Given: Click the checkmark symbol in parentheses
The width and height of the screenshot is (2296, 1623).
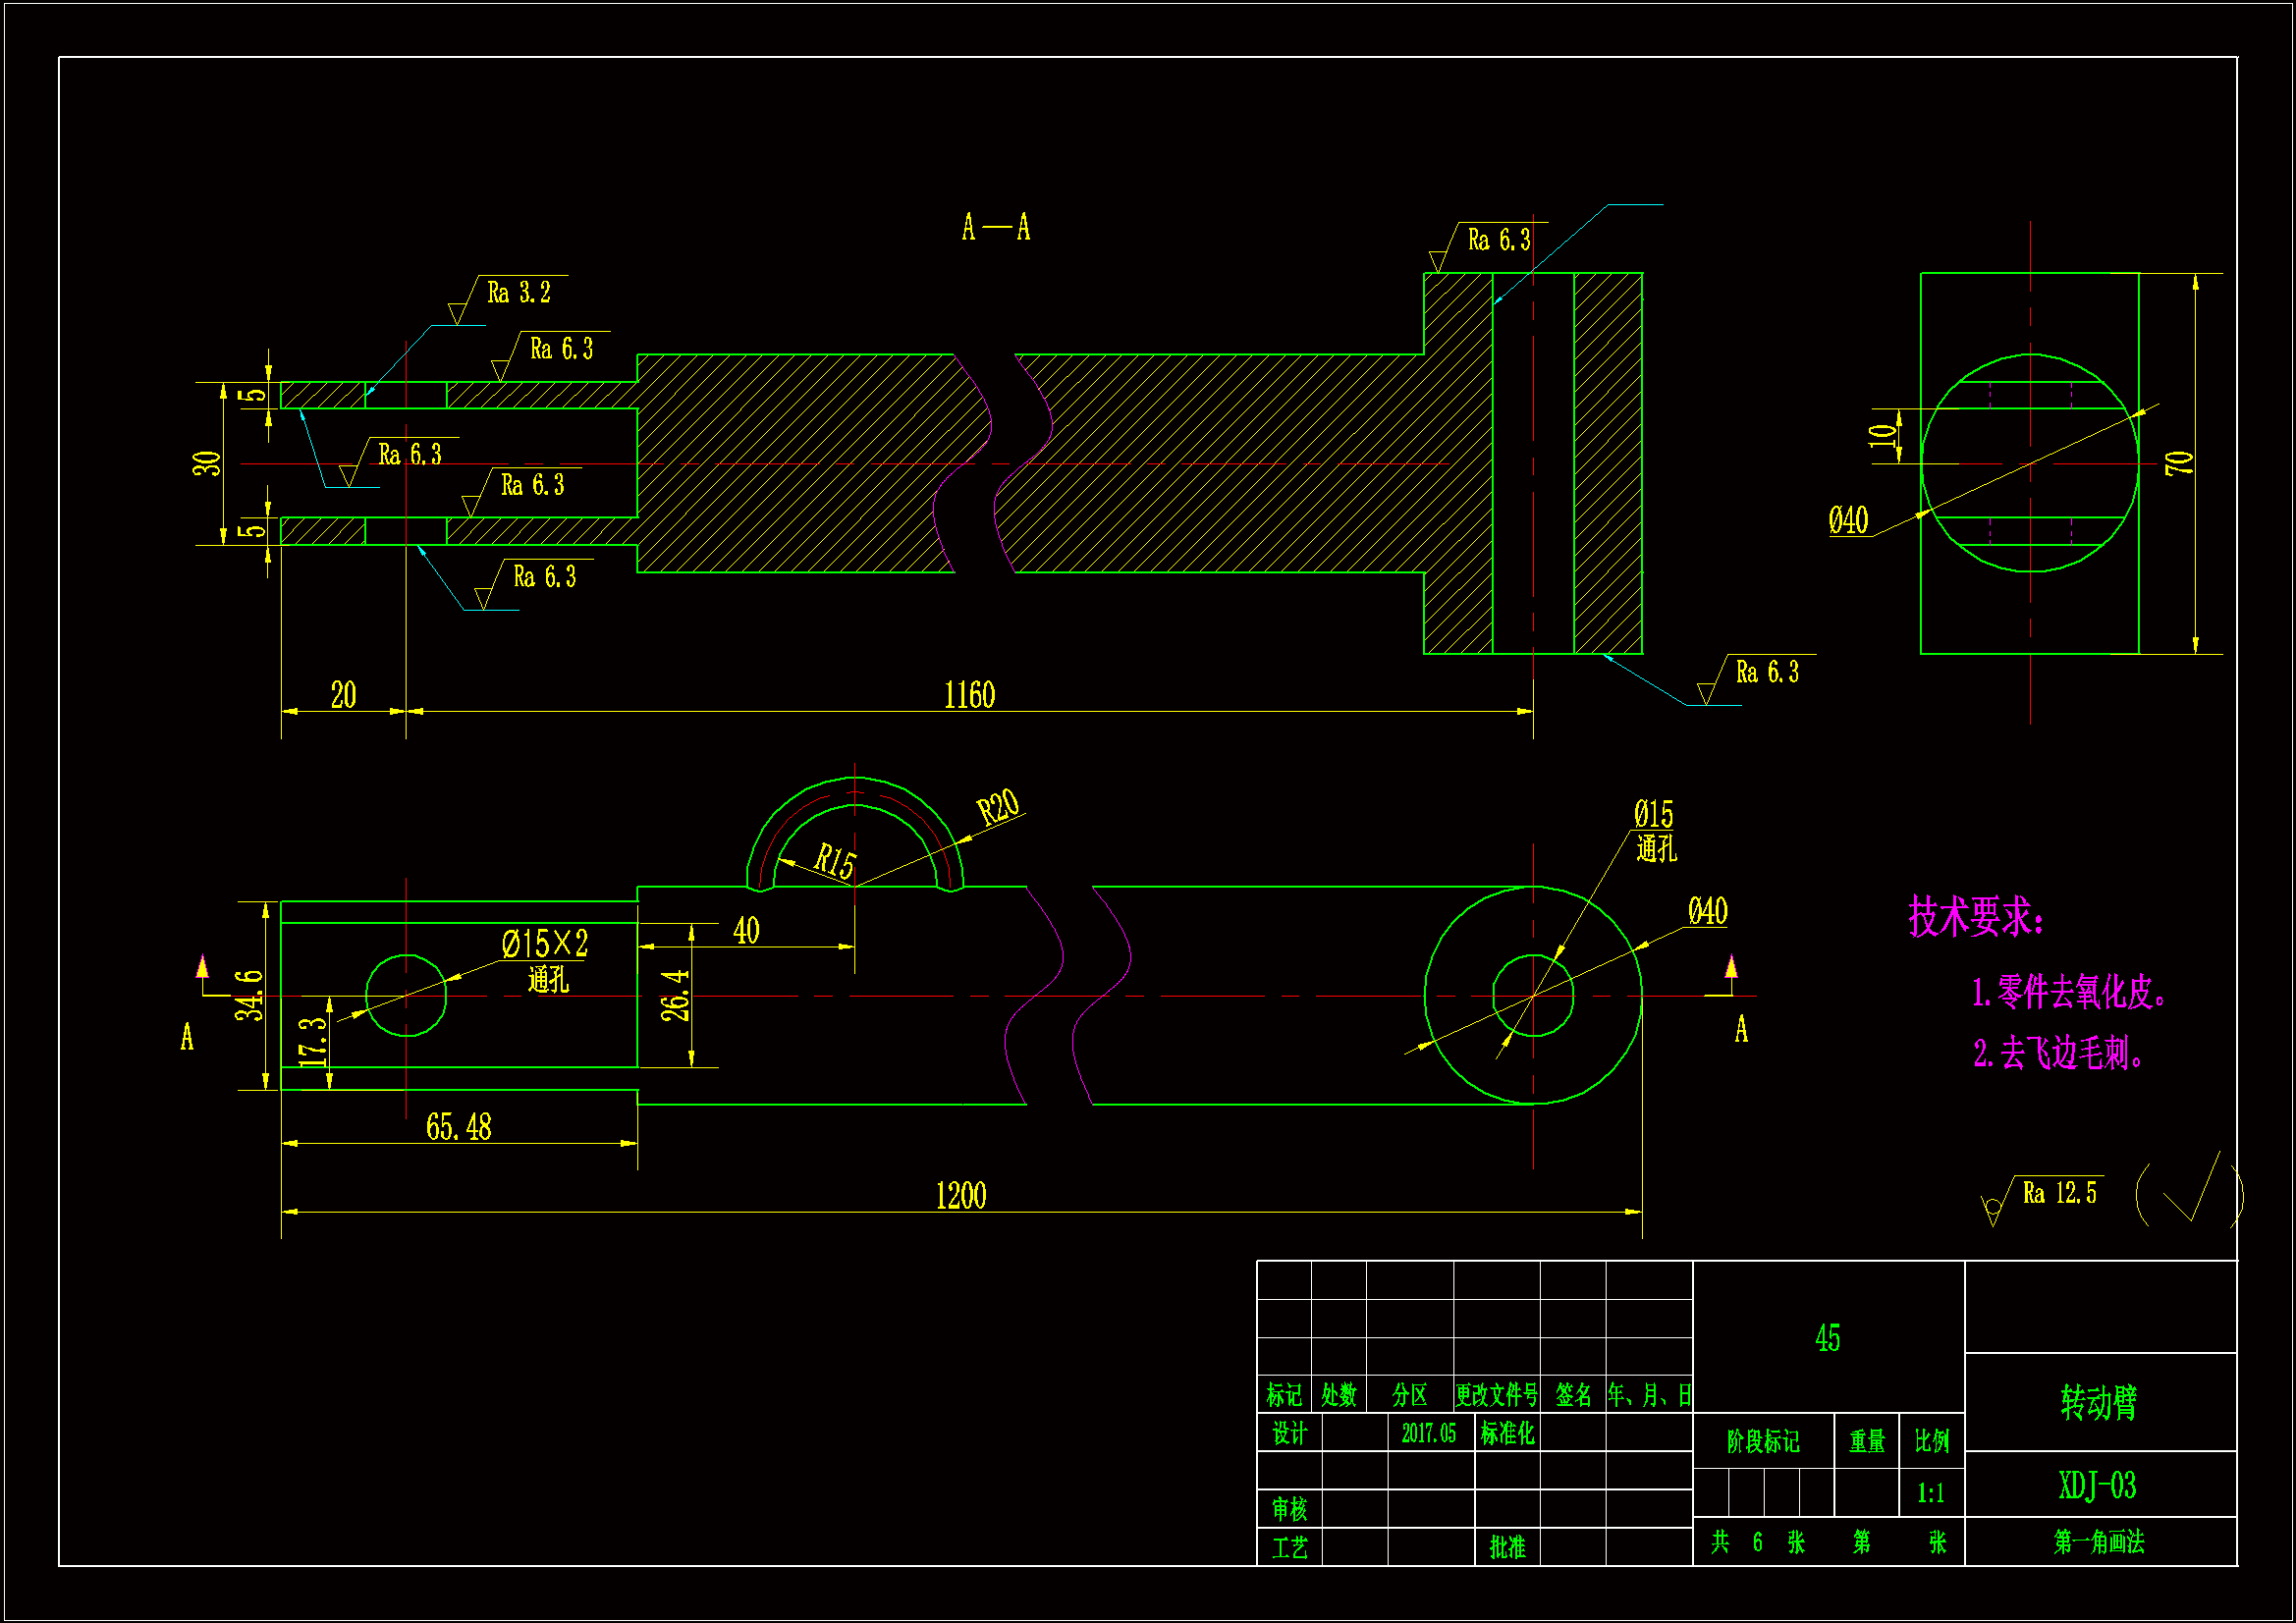Looking at the screenshot, I should (2190, 1192).
